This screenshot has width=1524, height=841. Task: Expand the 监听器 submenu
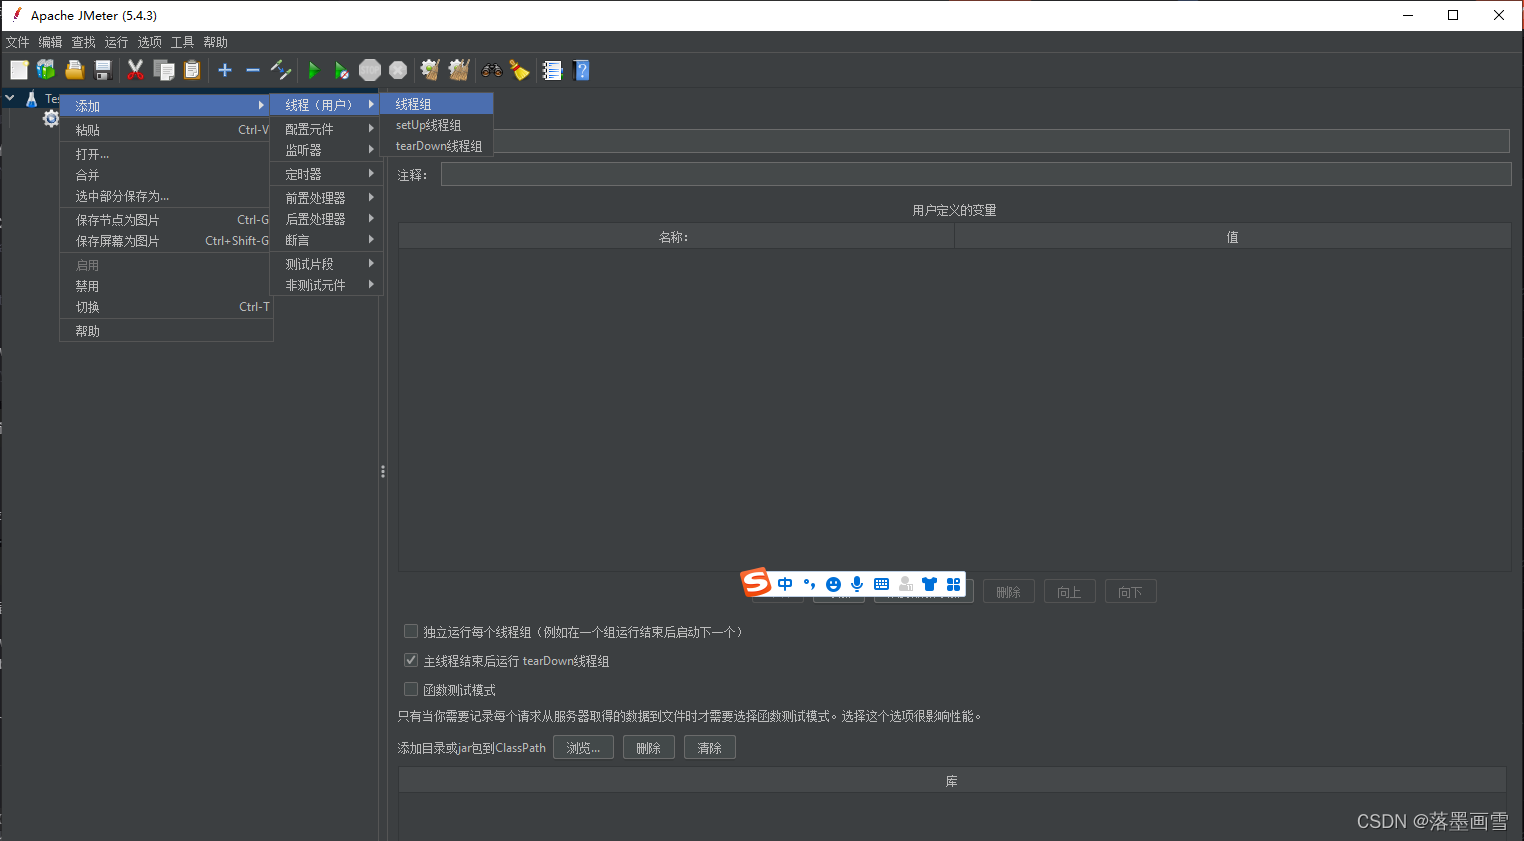click(327, 150)
